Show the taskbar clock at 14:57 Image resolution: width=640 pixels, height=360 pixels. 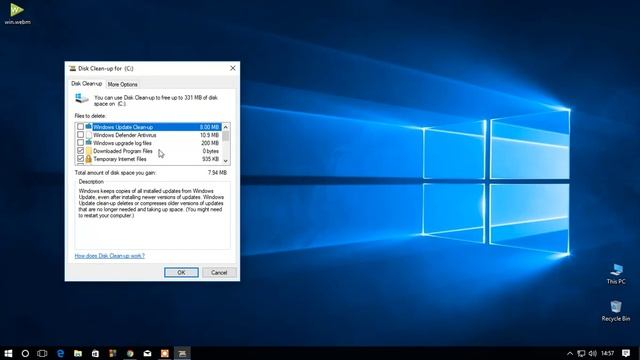[607, 353]
